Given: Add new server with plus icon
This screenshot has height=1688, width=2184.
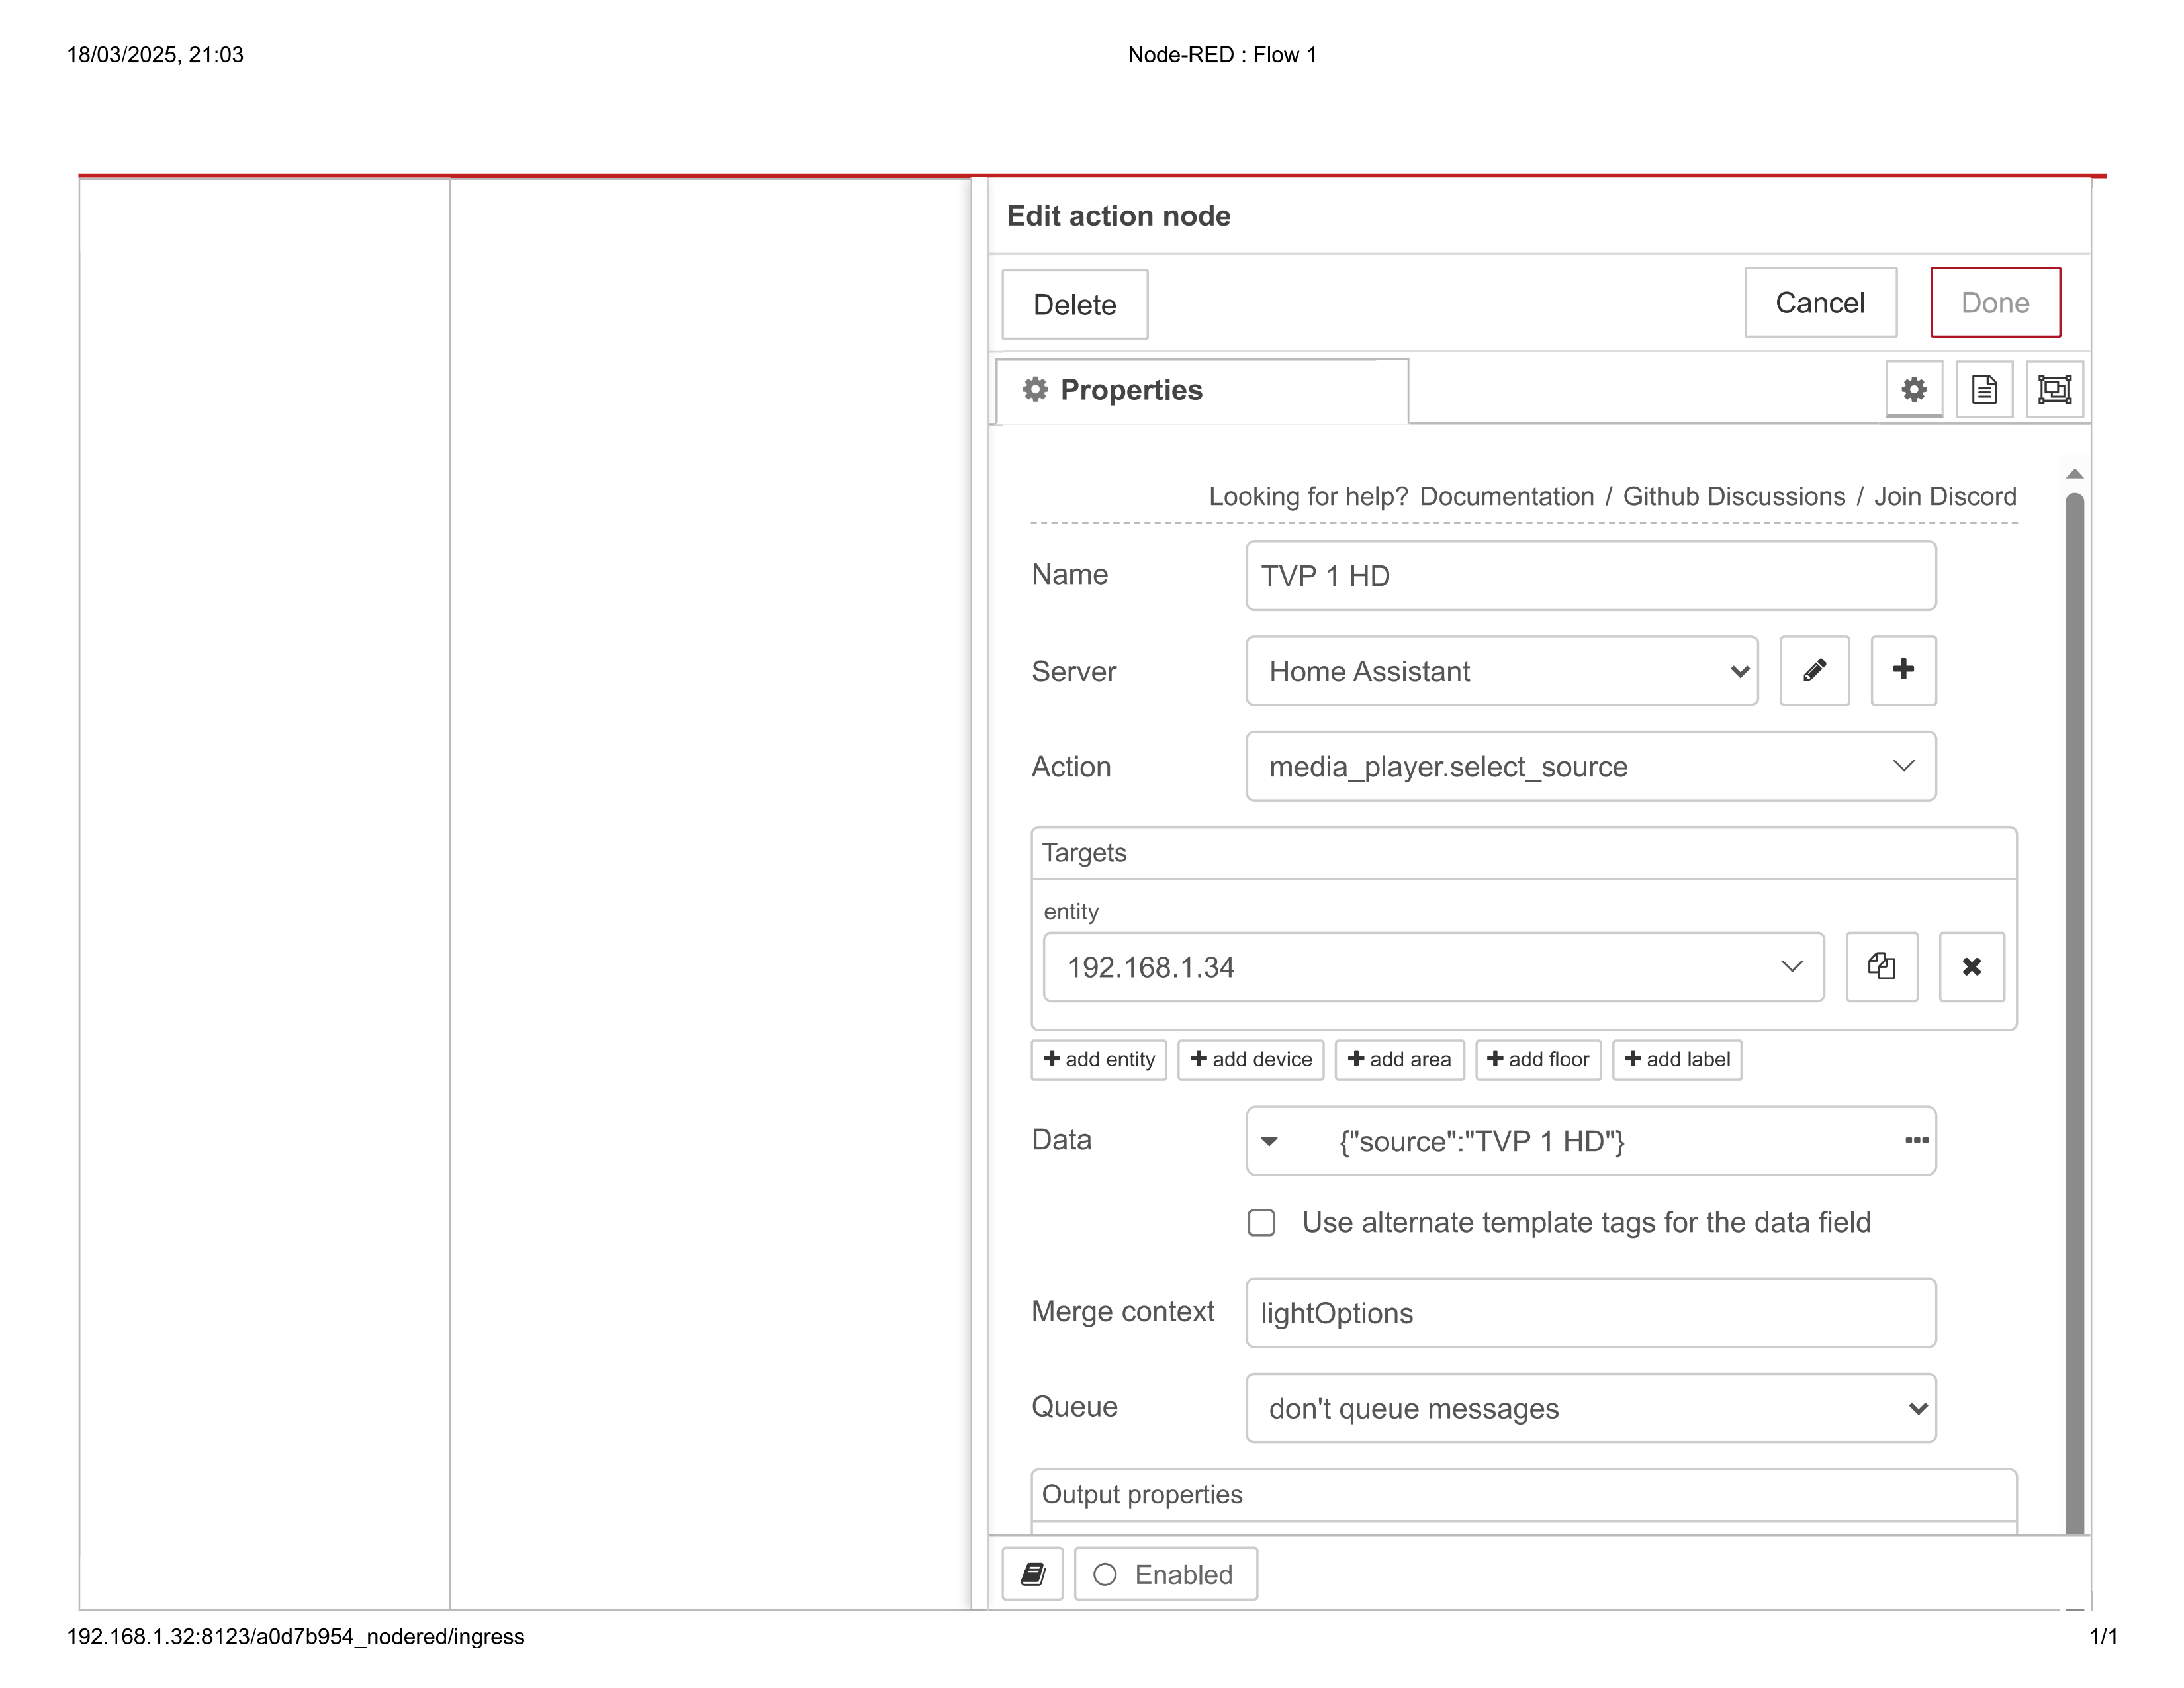Looking at the screenshot, I should tap(1903, 670).
